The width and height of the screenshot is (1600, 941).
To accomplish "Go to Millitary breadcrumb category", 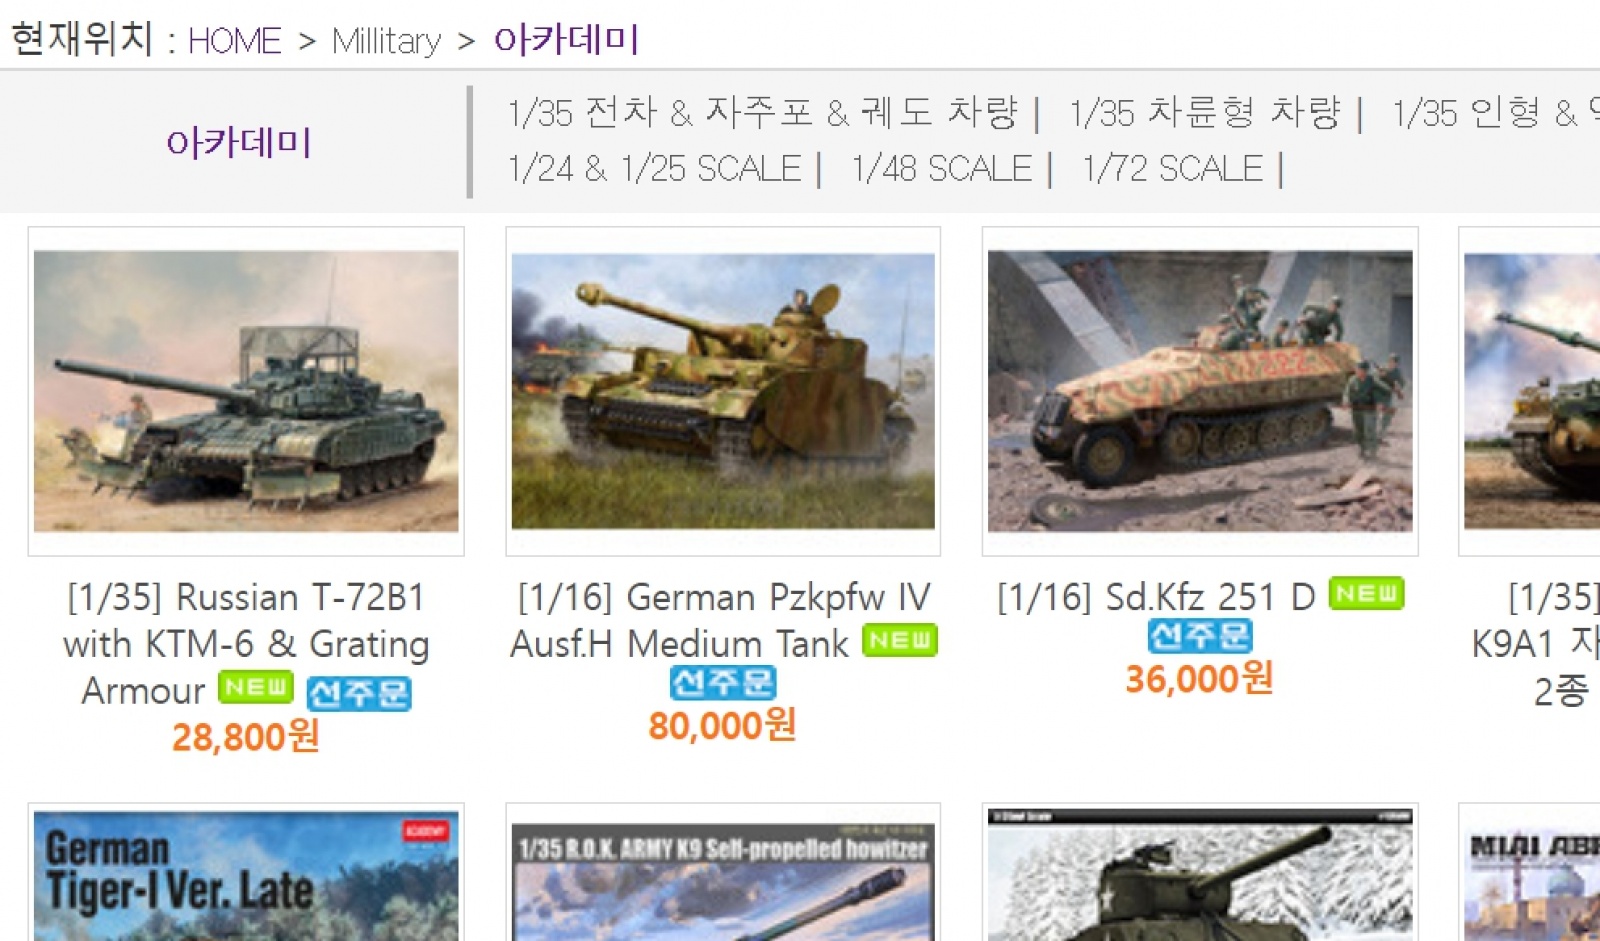I will [386, 41].
